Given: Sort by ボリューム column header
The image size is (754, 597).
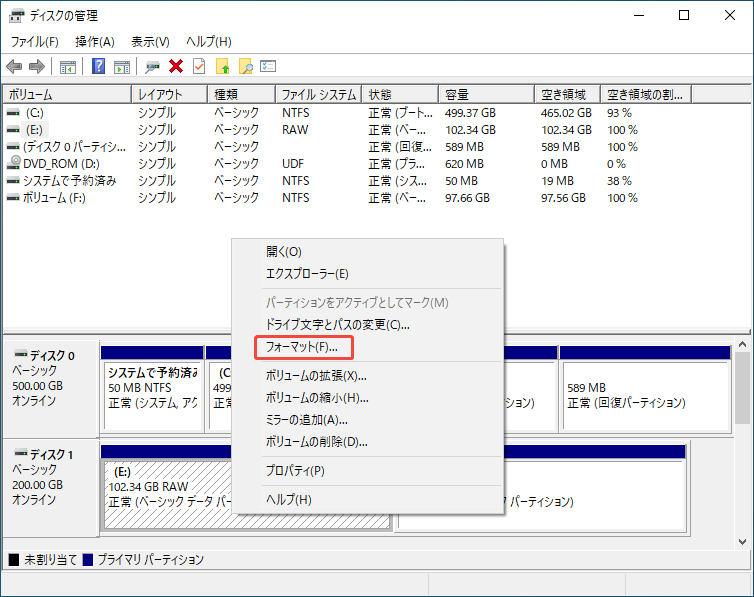Looking at the screenshot, I should [67, 94].
